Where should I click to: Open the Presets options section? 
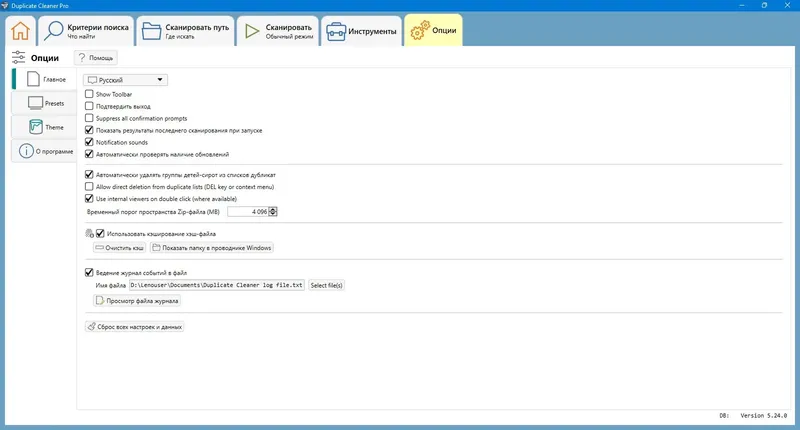44,103
